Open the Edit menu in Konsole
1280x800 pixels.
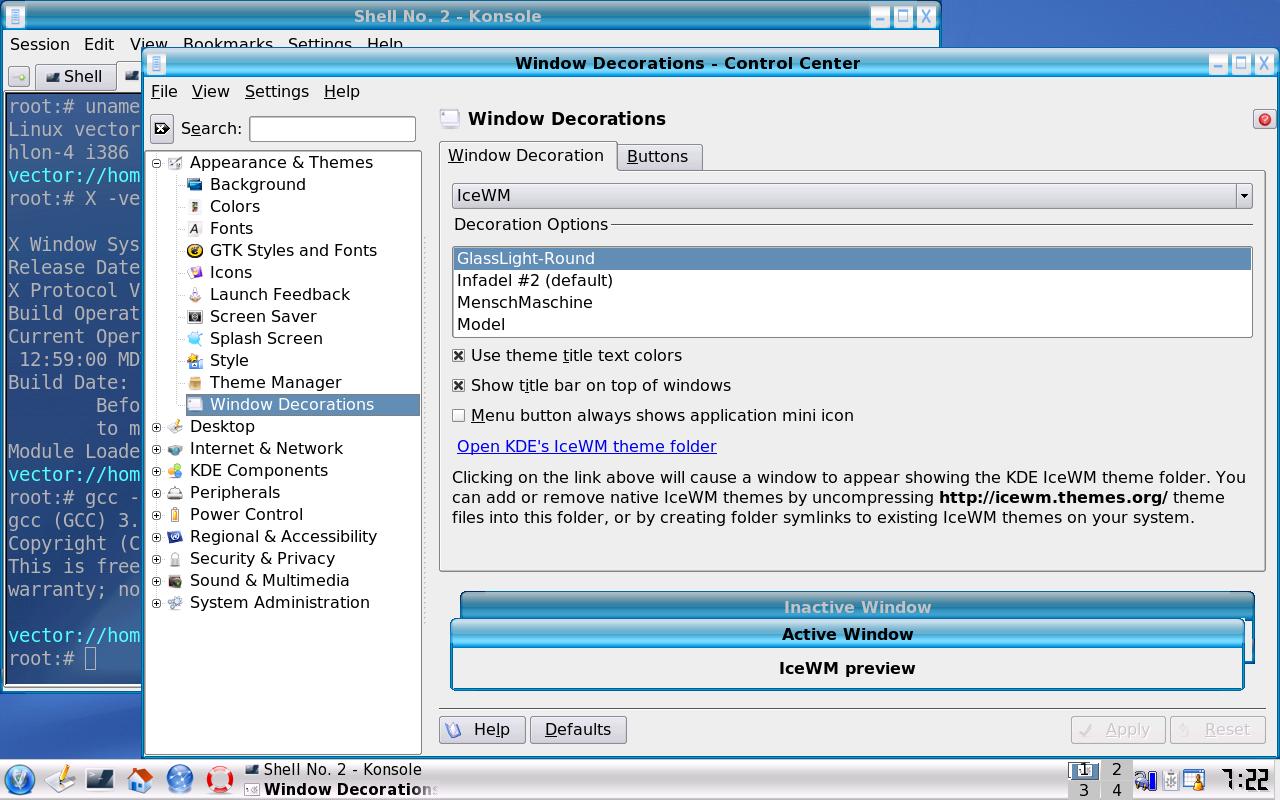(x=99, y=44)
